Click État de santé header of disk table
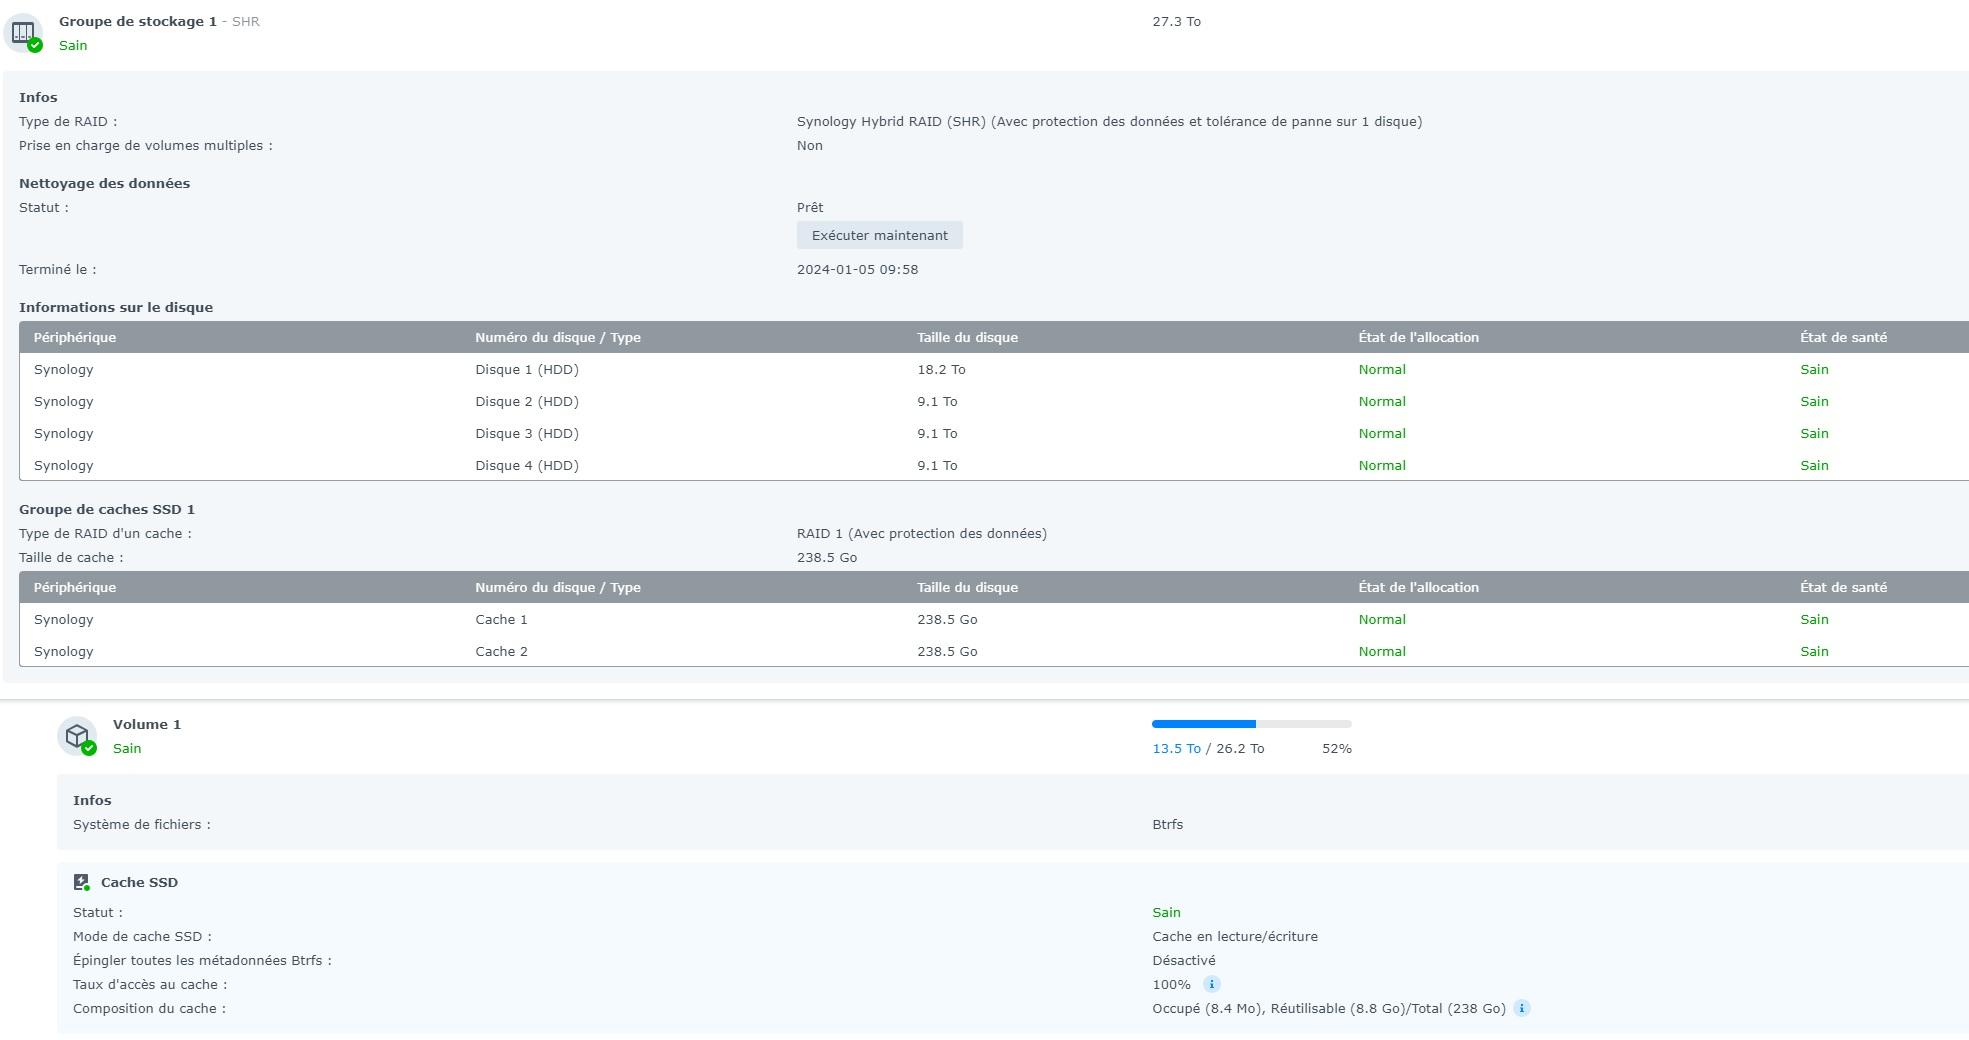Viewport: 1969px width, 1040px height. click(x=1843, y=337)
